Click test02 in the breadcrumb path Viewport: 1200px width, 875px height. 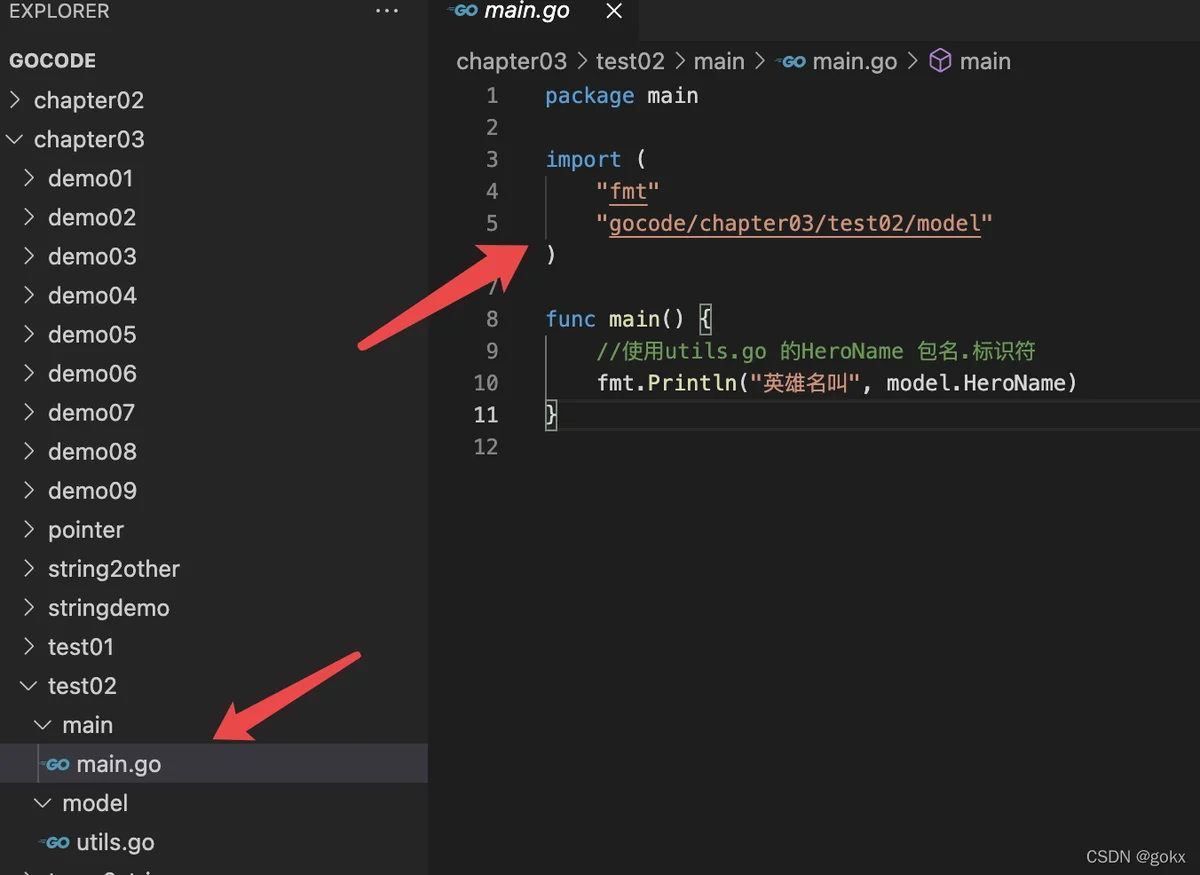click(x=630, y=62)
